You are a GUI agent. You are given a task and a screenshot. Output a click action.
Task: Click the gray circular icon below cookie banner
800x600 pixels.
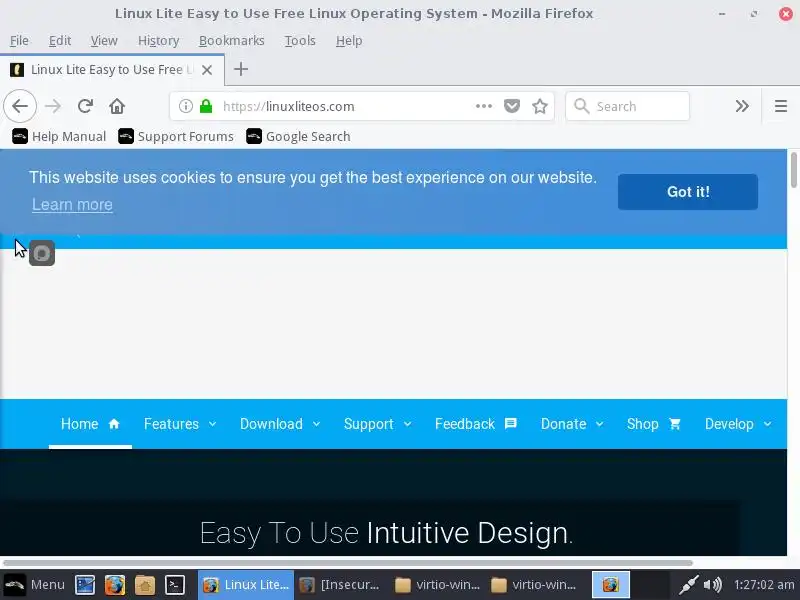[42, 253]
